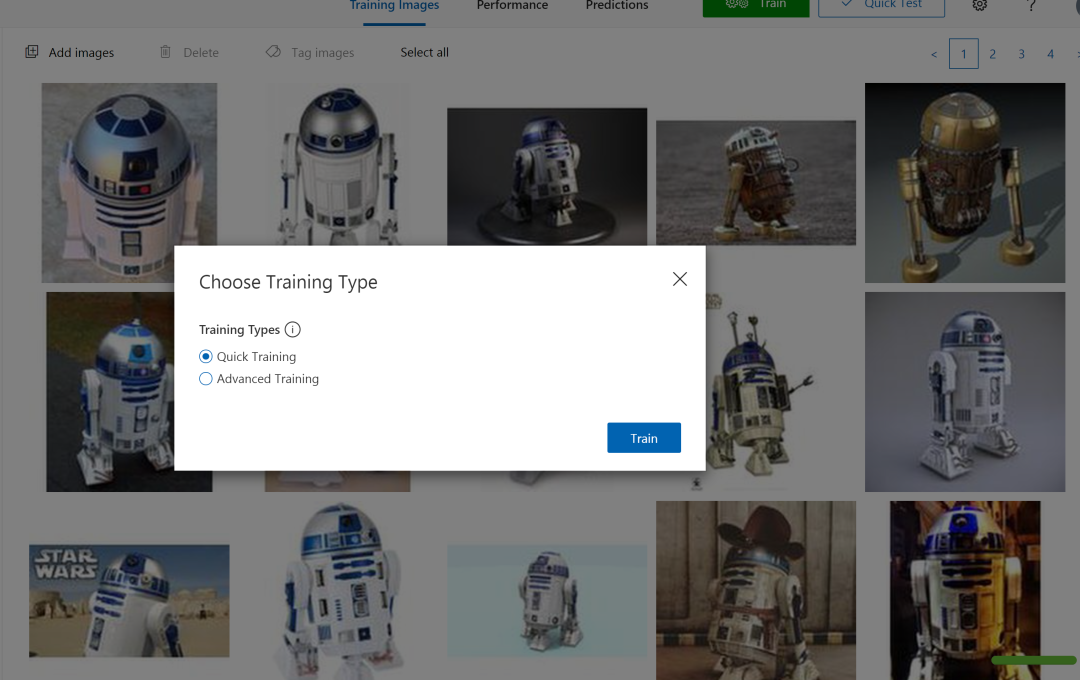Click the Quick Test button
Viewport: 1080px width, 680px height.
881,7
